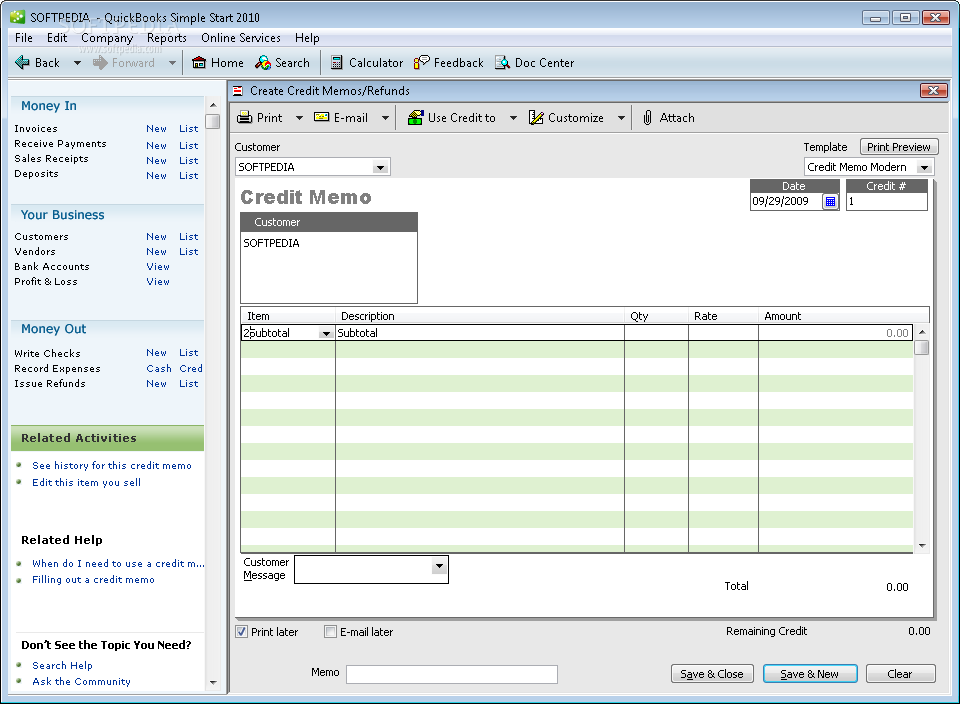This screenshot has height=704, width=960.
Task: Click into the Memo text field
Action: [452, 675]
